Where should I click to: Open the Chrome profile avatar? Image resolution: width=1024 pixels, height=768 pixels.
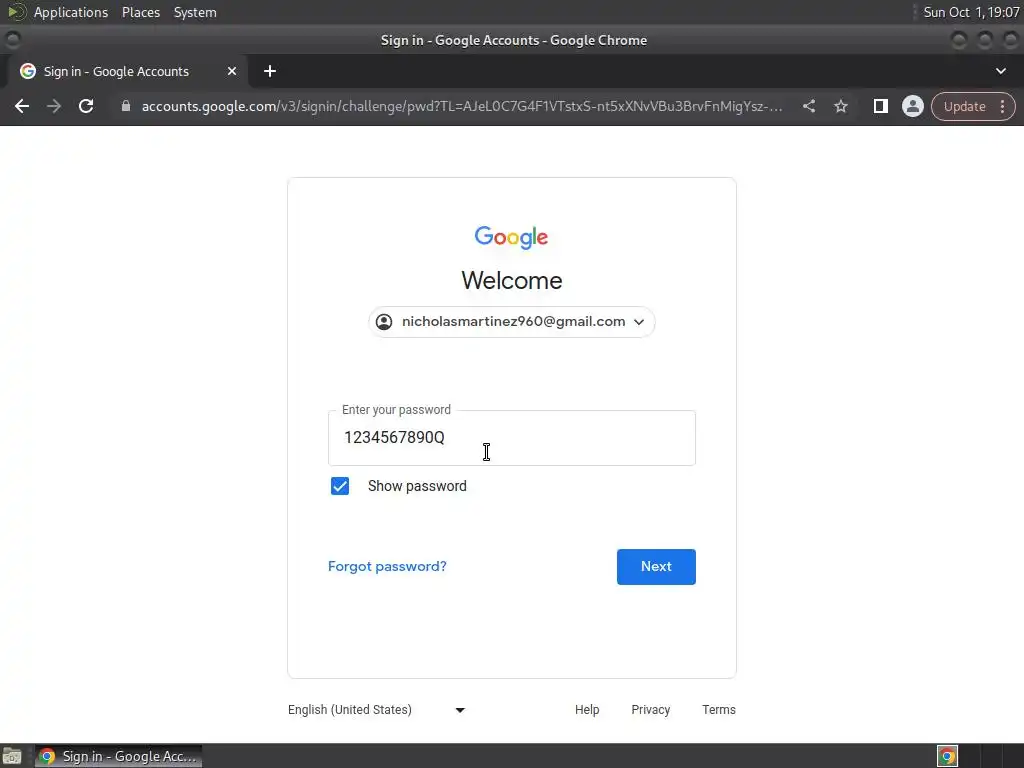[912, 106]
